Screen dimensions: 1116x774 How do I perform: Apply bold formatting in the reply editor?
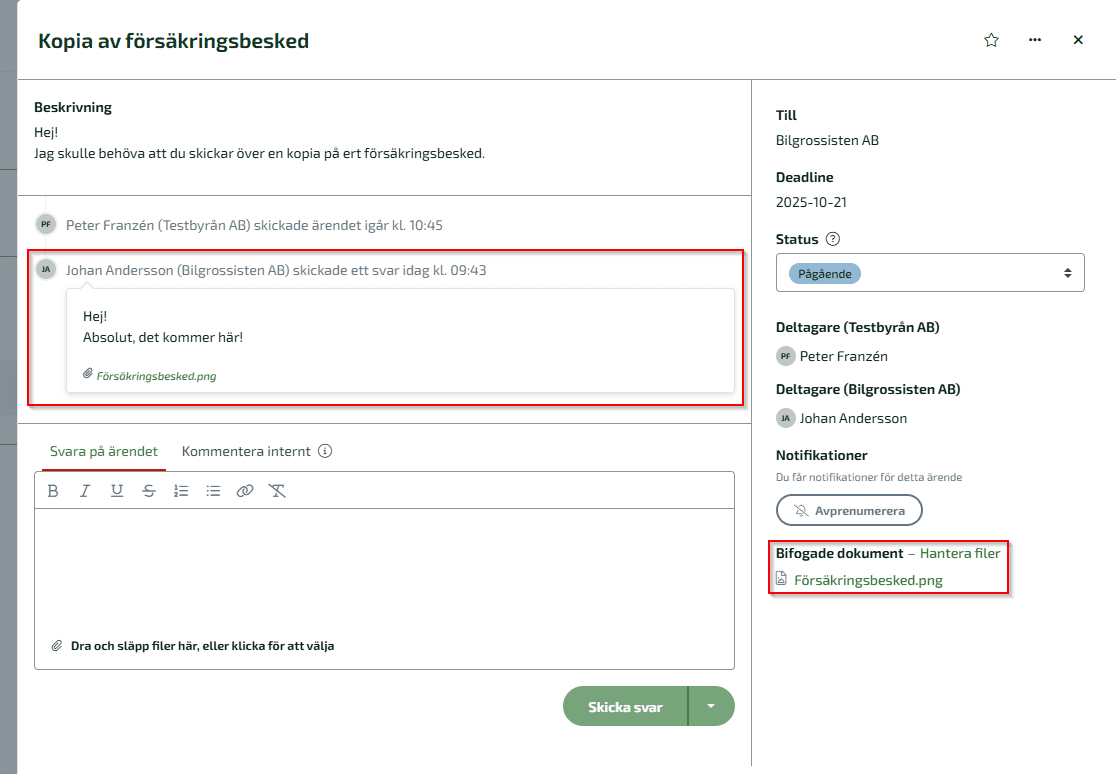(x=52, y=491)
